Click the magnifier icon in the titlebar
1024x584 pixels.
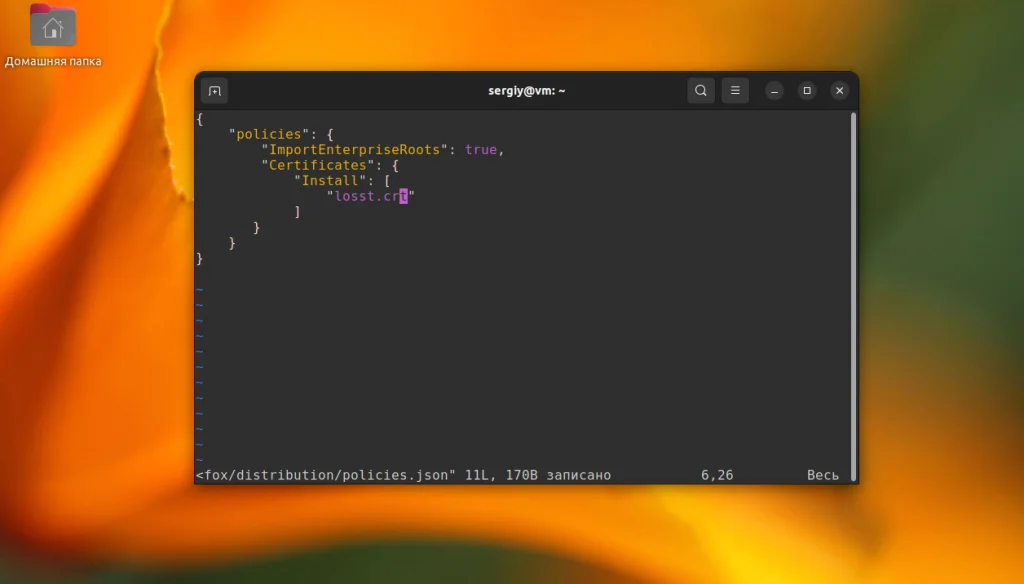coord(700,90)
